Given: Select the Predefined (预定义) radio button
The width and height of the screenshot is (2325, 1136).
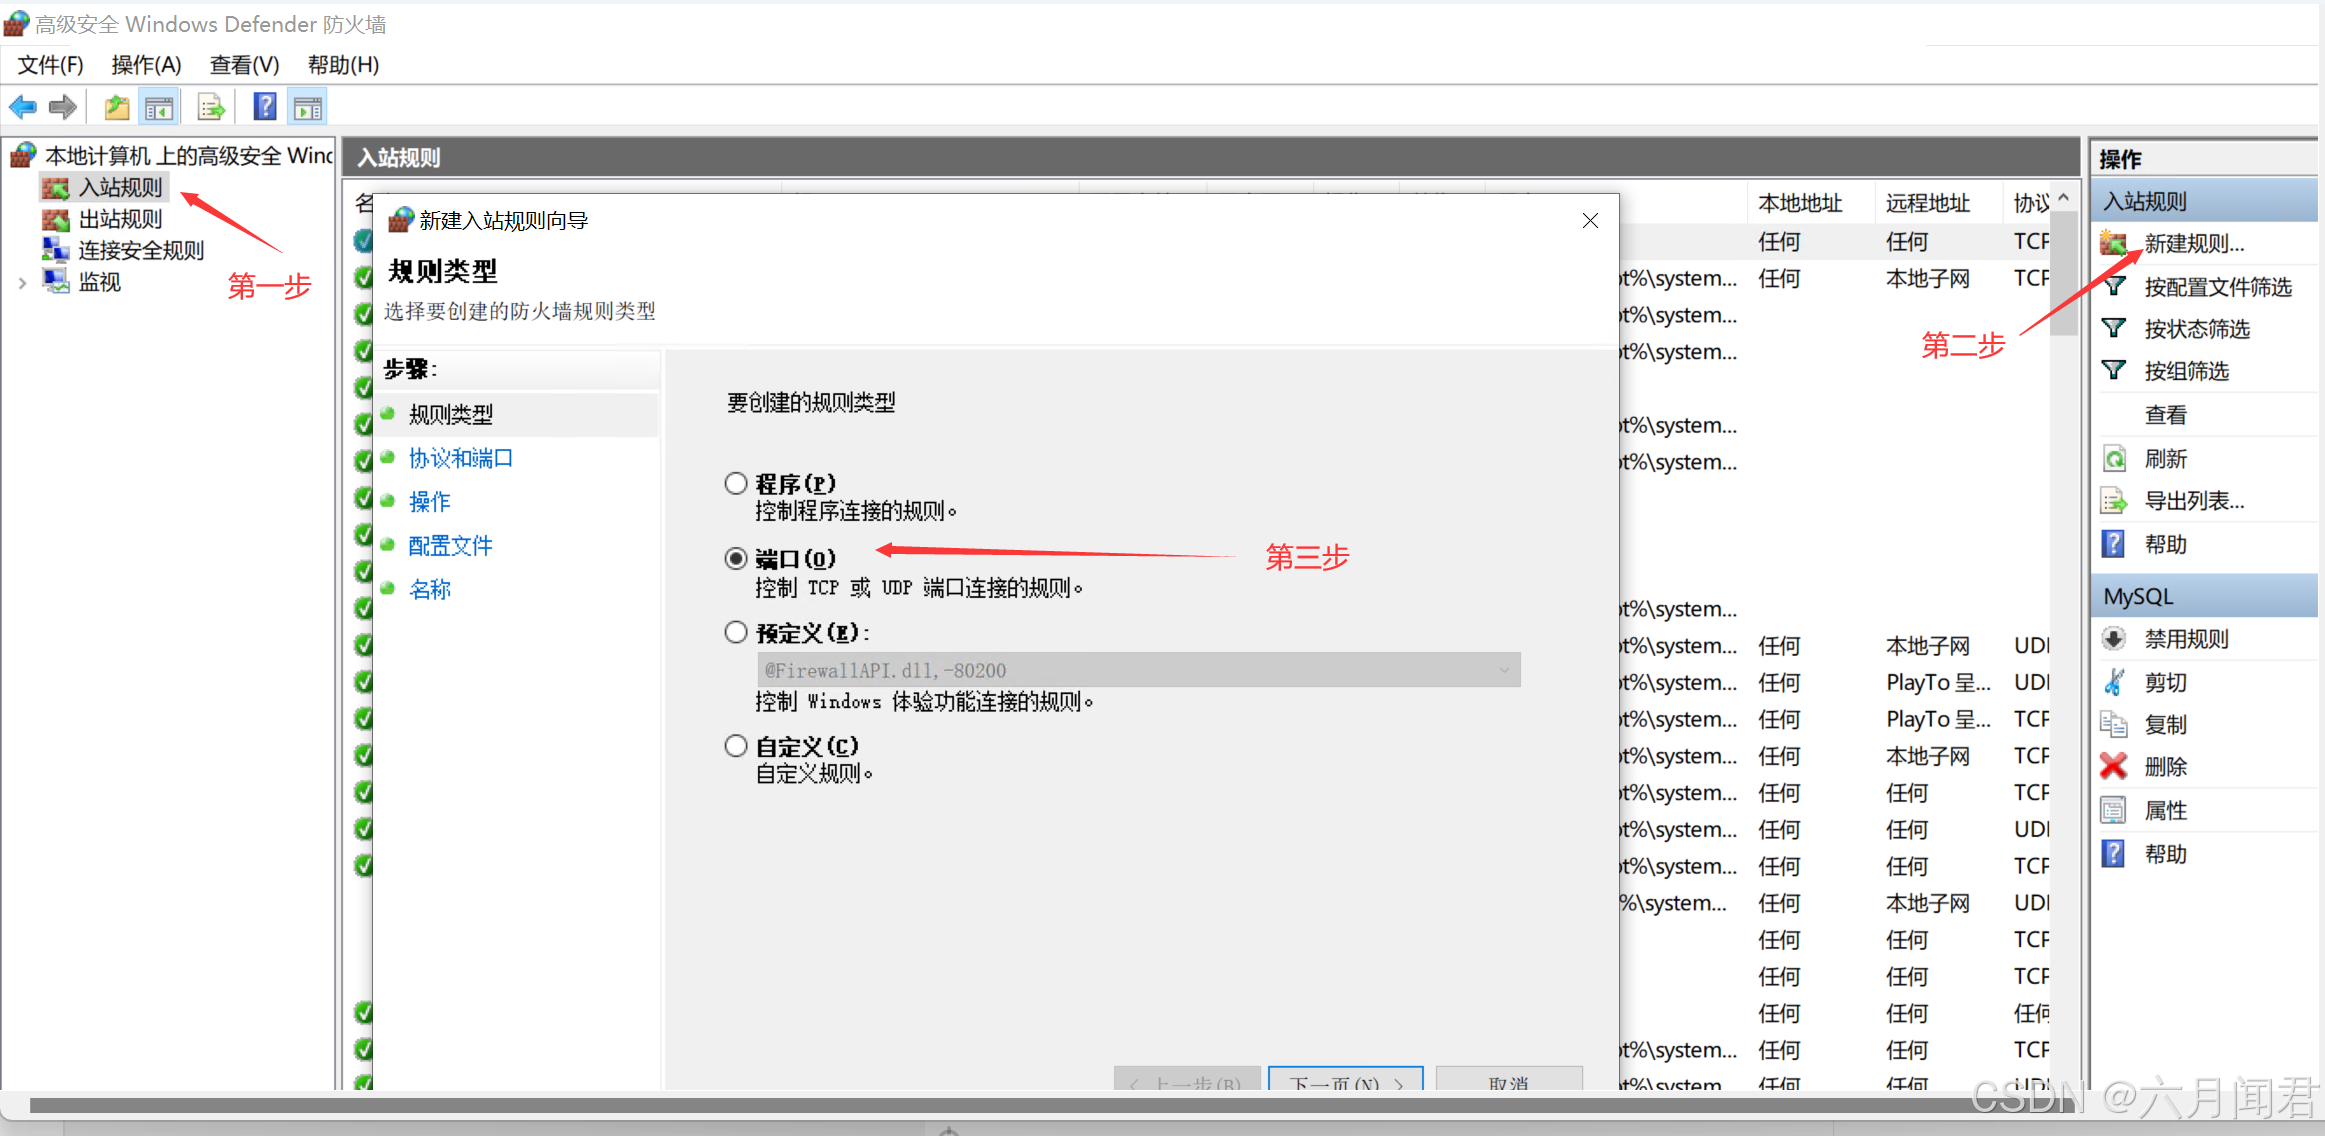Looking at the screenshot, I should [x=736, y=633].
